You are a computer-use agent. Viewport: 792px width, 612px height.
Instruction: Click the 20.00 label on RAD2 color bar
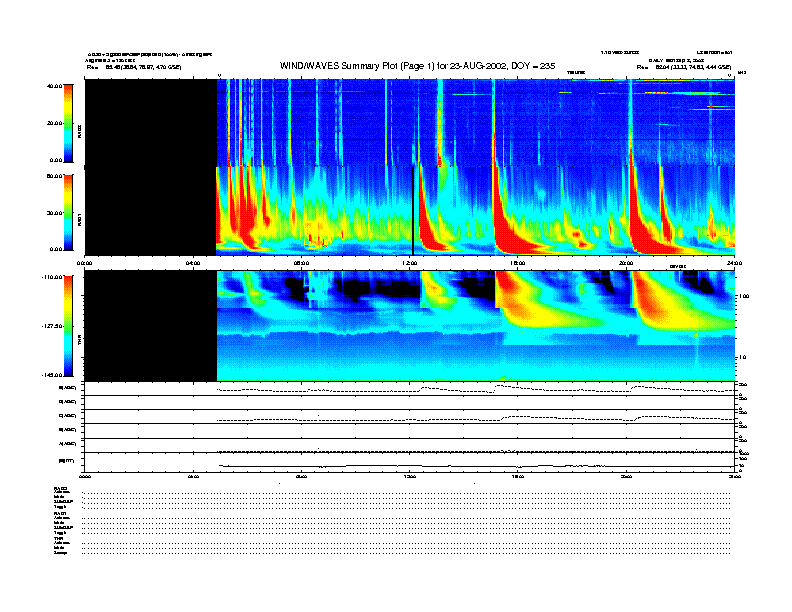pyautogui.click(x=55, y=123)
